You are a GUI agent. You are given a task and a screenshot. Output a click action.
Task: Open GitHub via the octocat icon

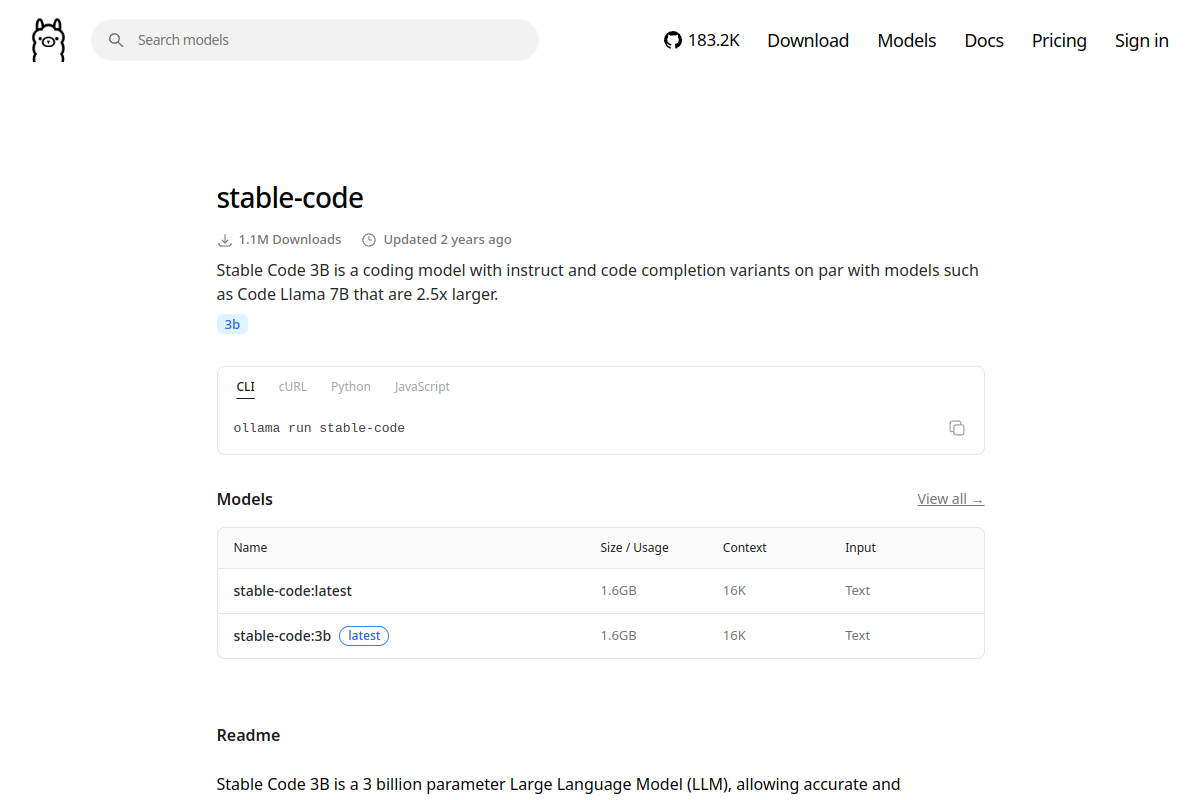[x=673, y=40]
